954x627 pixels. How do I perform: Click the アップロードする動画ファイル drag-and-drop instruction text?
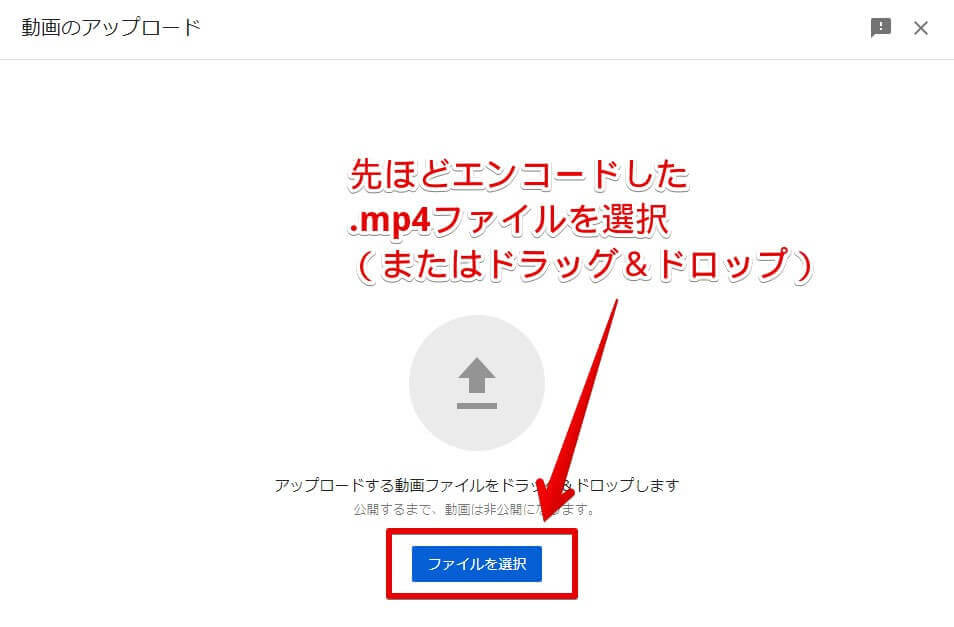tap(476, 485)
